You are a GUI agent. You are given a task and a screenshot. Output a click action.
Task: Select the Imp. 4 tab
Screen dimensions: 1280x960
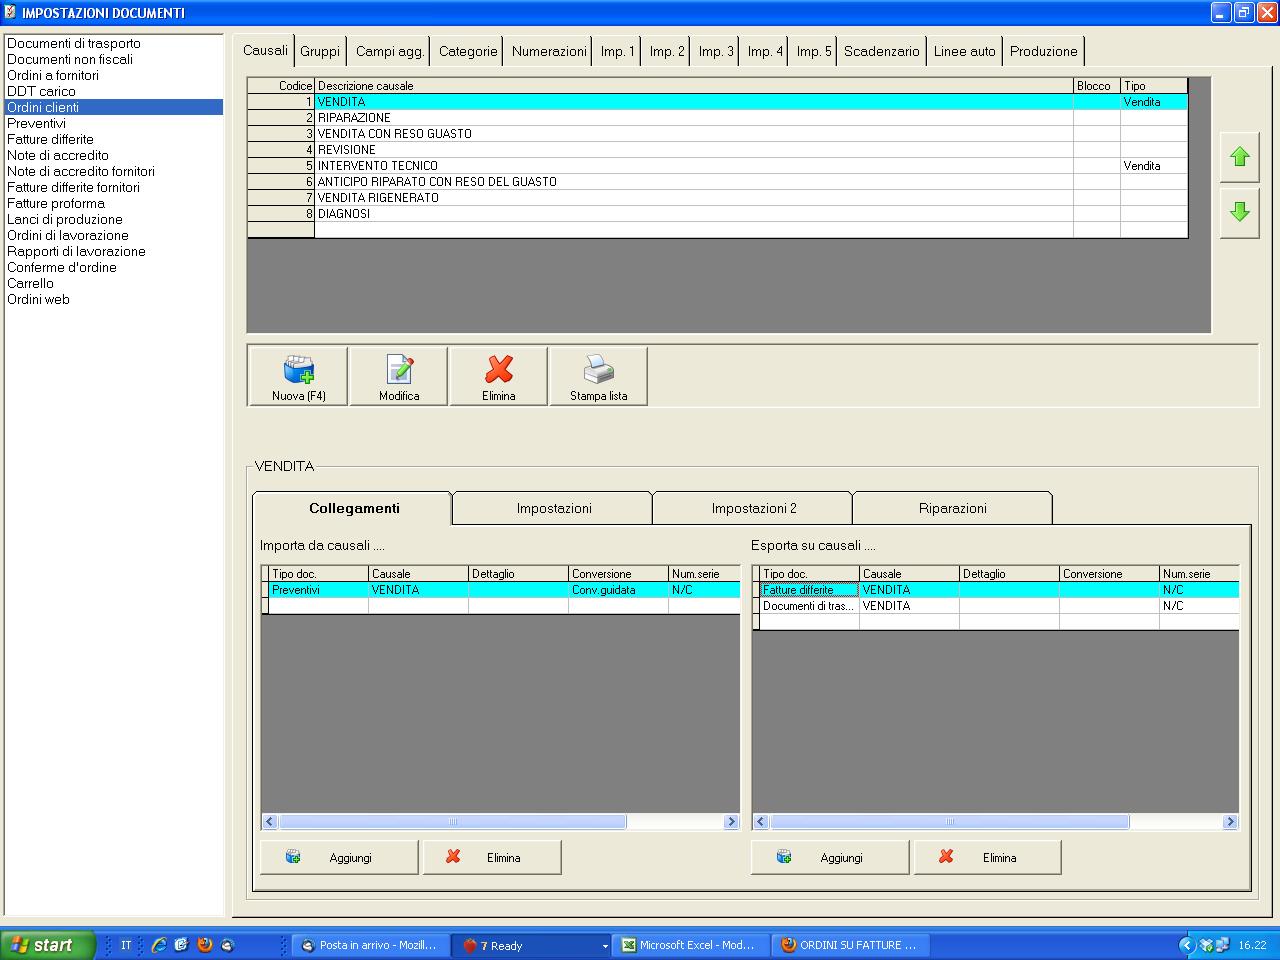pos(765,51)
